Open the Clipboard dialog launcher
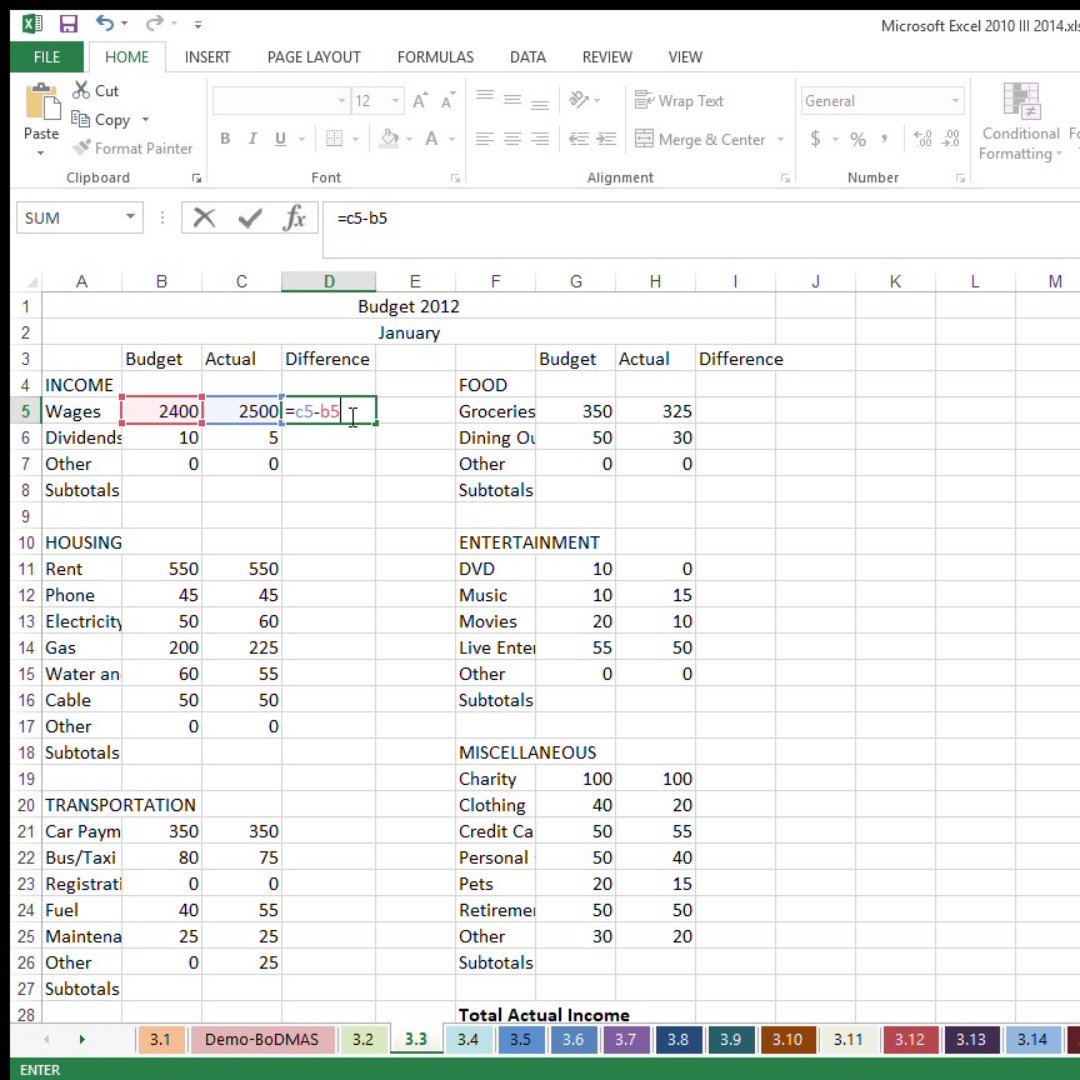Screen dimensions: 1080x1080 (196, 178)
